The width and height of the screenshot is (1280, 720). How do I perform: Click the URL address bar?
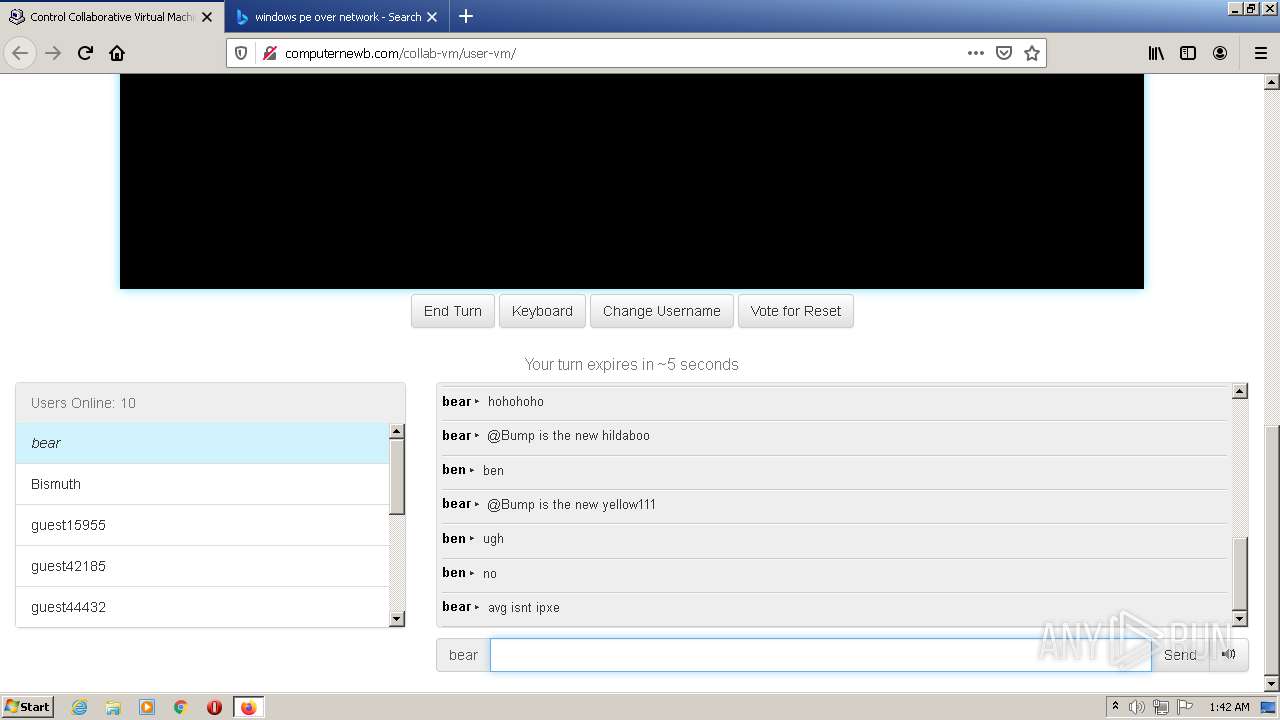[x=620, y=53]
